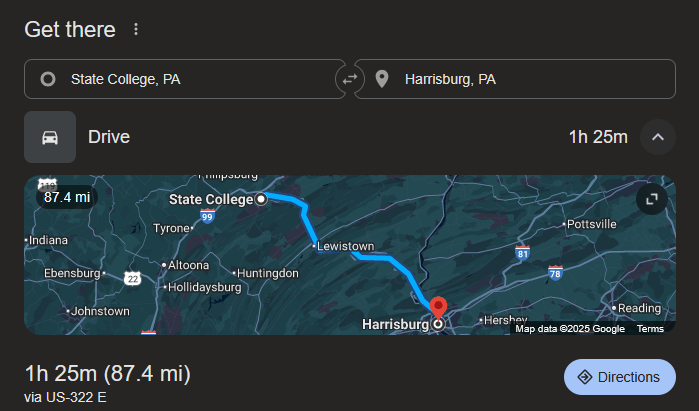The width and height of the screenshot is (699, 411).
Task: Click the destination pin icon in field
Action: point(381,79)
